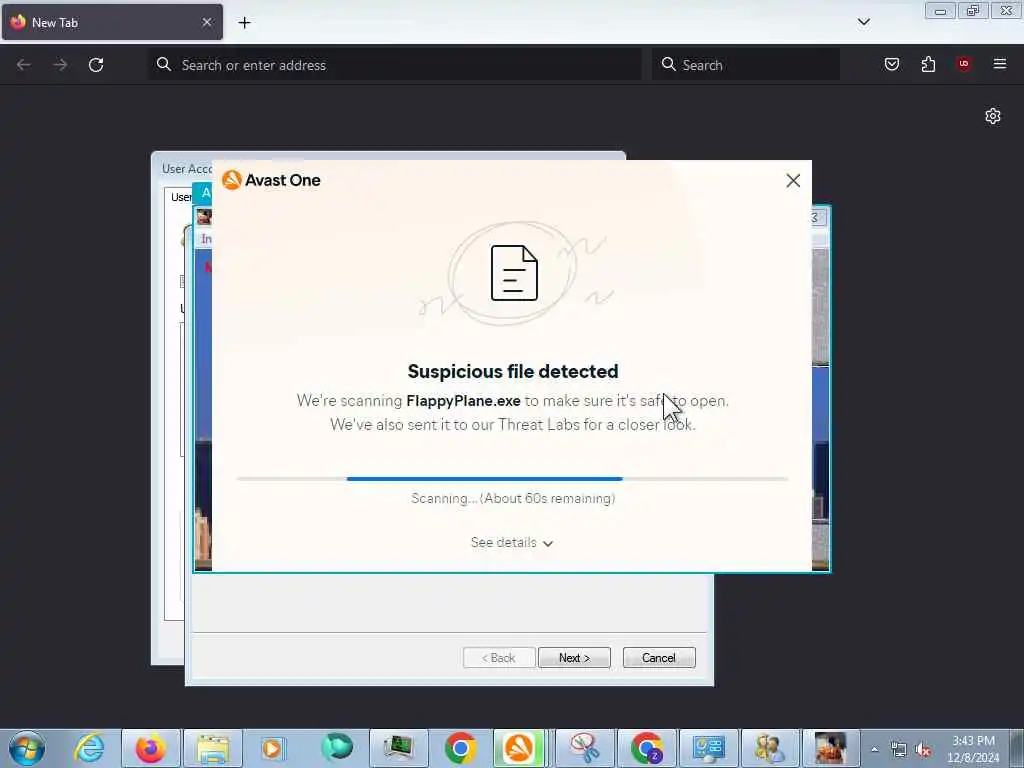1024x768 pixels.
Task: Click the disabled Back button
Action: [499, 658]
